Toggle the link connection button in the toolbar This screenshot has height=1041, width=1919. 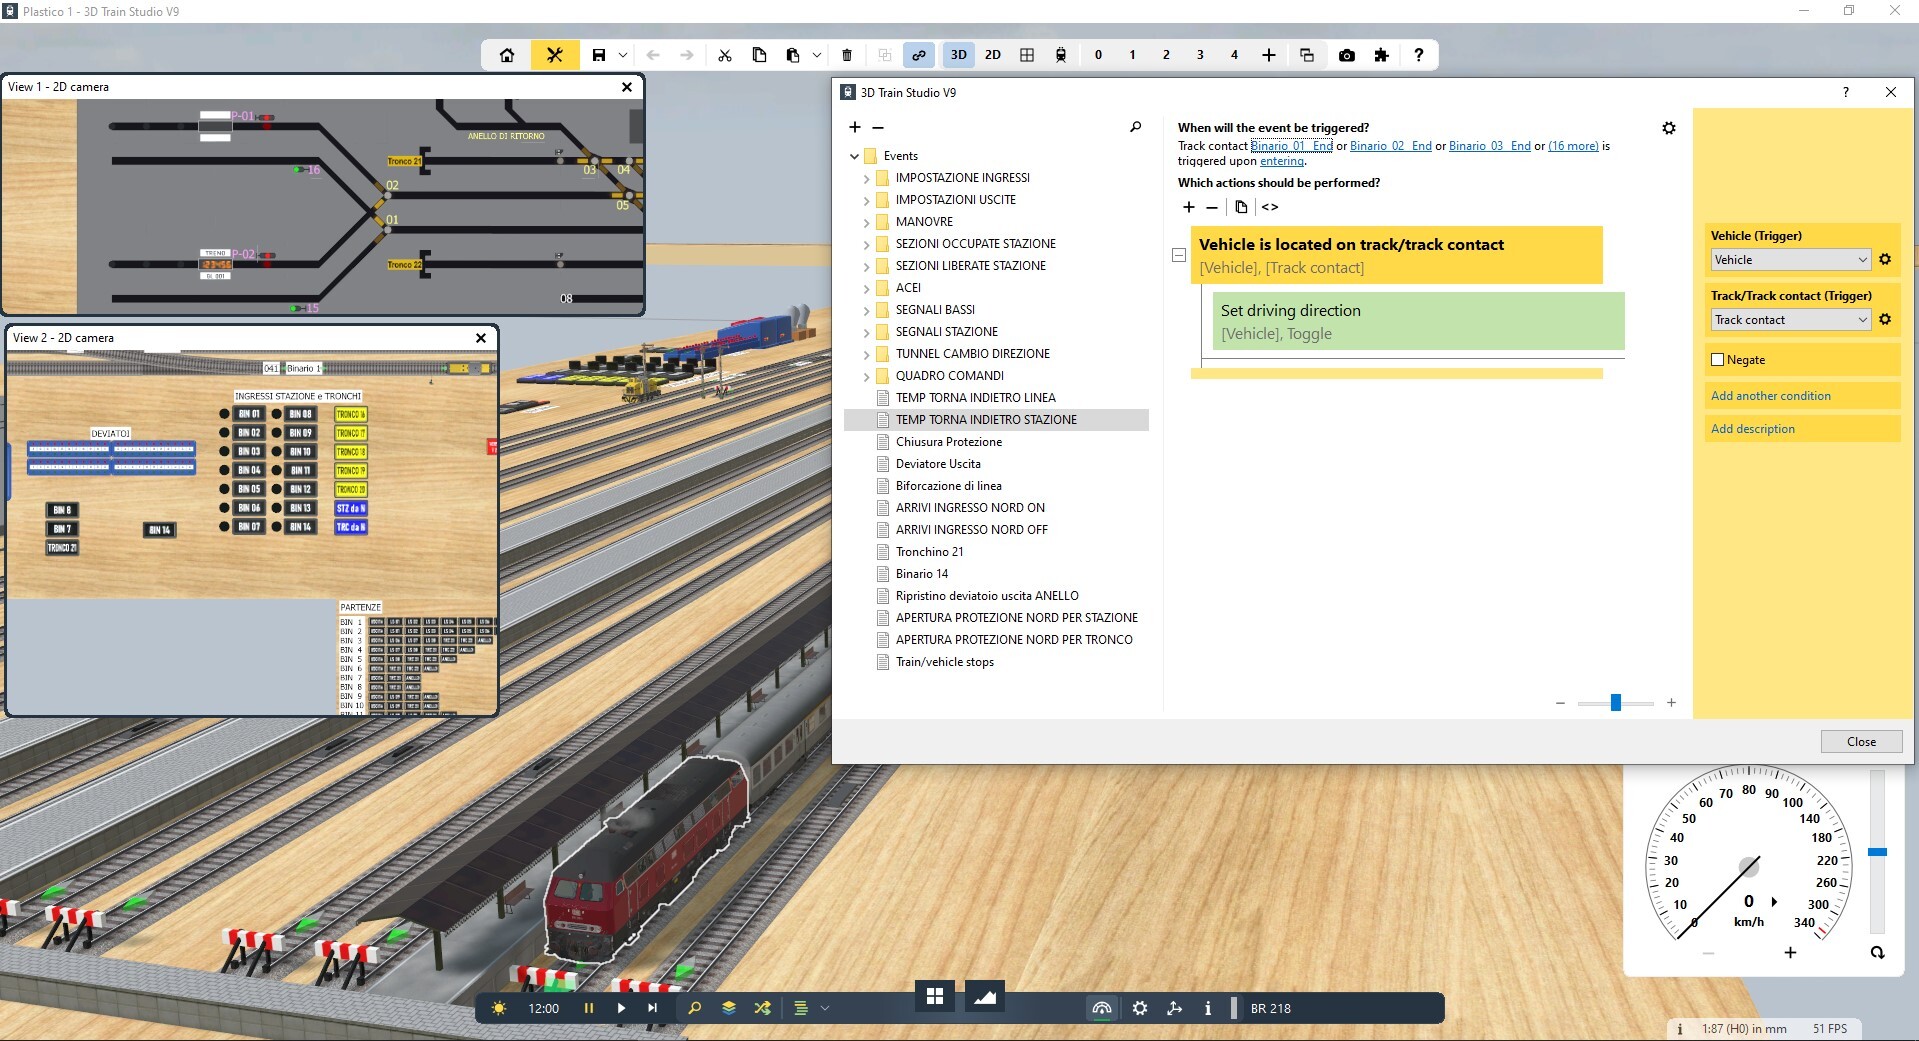[x=918, y=55]
